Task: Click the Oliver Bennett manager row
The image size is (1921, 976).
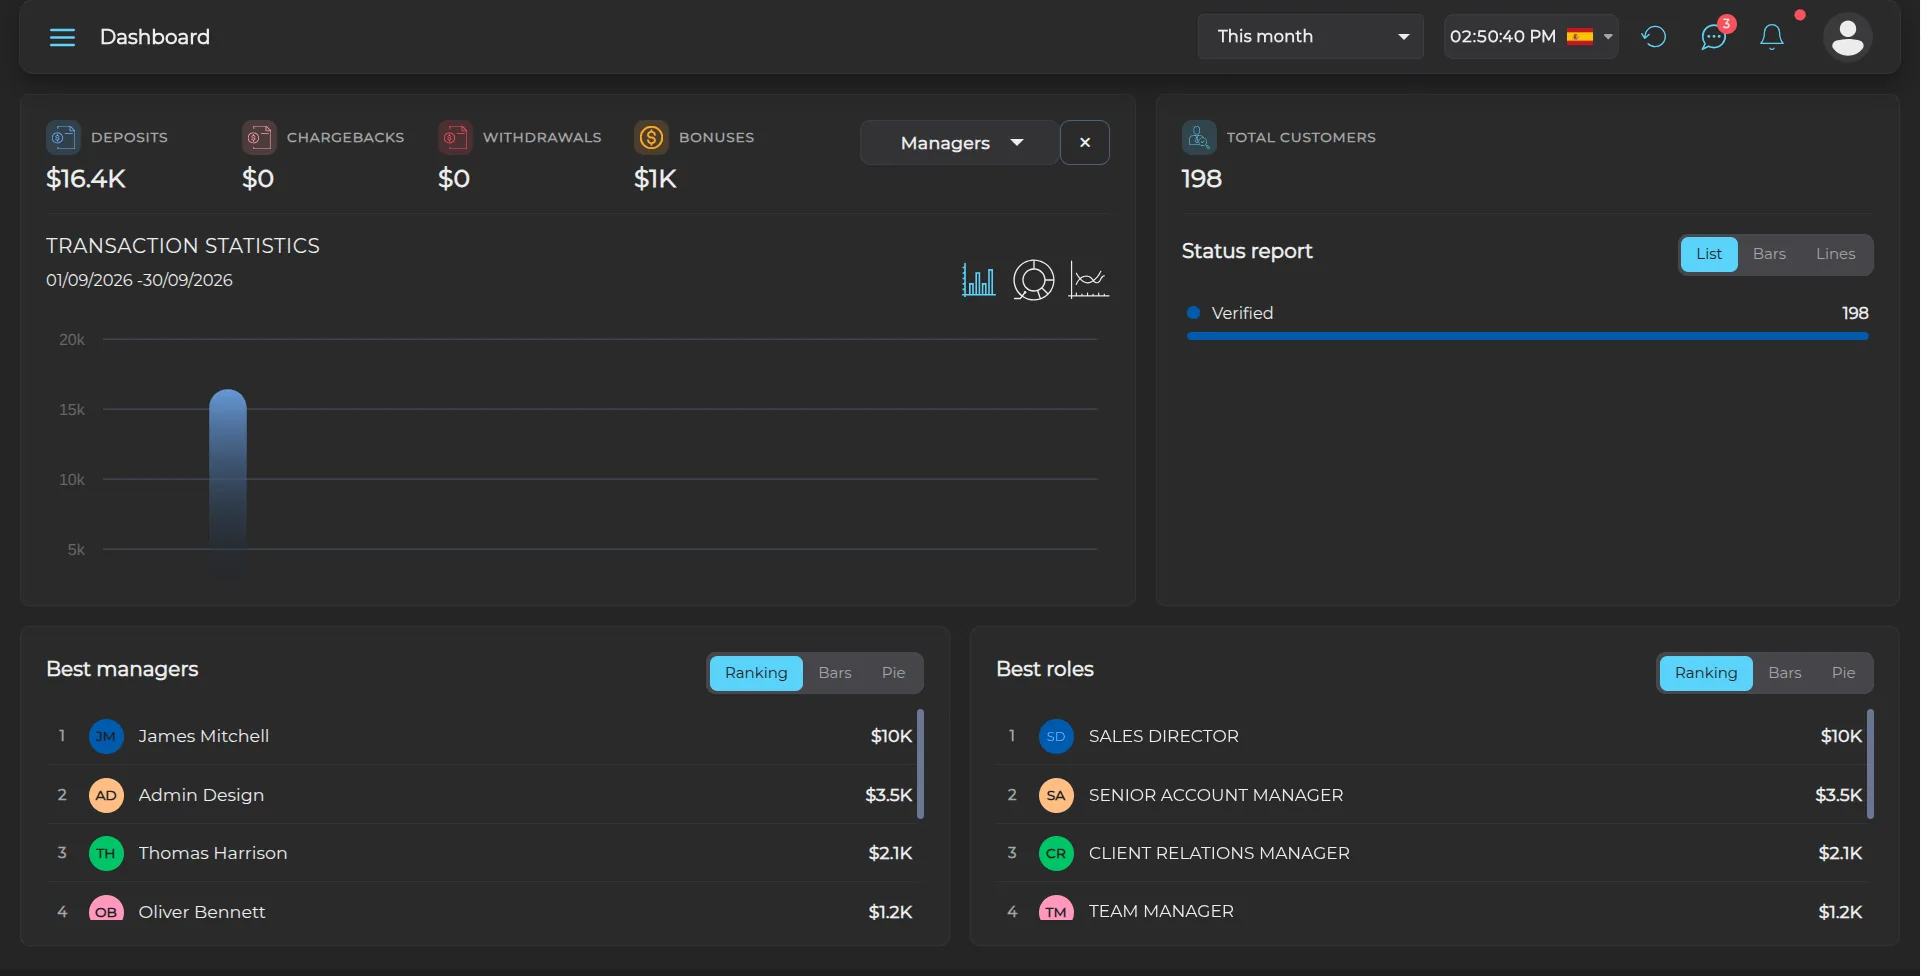Action: 481,907
